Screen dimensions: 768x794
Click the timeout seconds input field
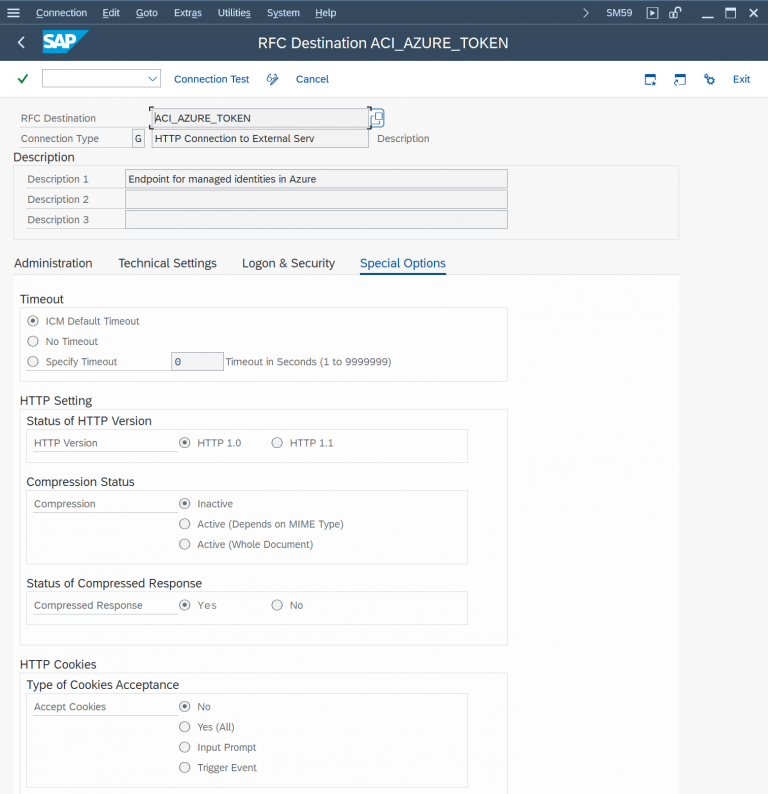[x=197, y=362]
